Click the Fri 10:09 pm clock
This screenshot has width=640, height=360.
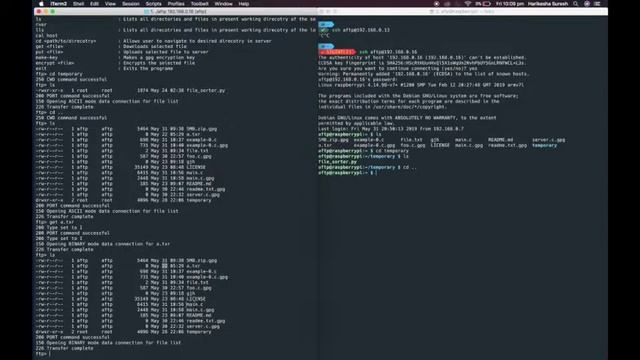coord(510,4)
